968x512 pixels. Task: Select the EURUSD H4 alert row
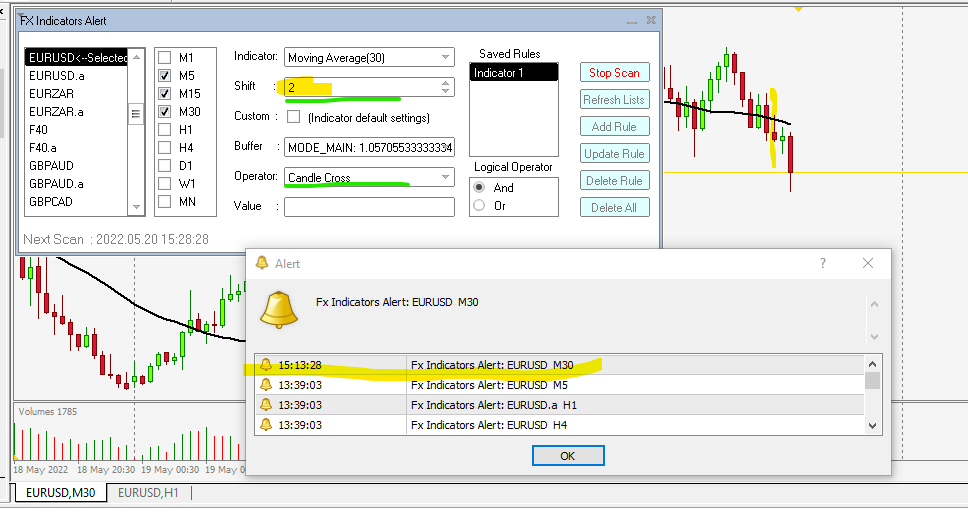560,425
